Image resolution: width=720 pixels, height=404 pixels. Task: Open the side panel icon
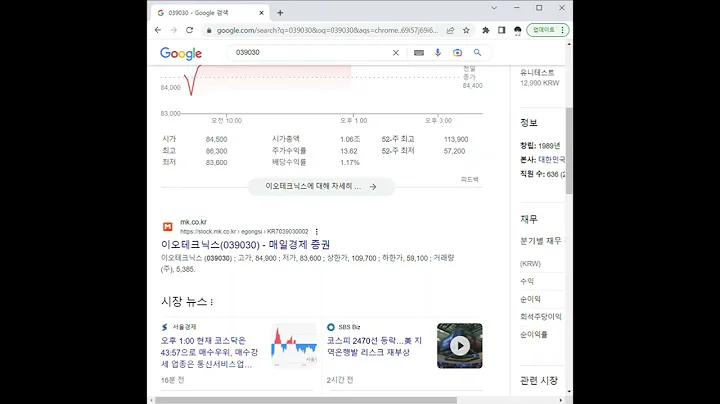501,30
